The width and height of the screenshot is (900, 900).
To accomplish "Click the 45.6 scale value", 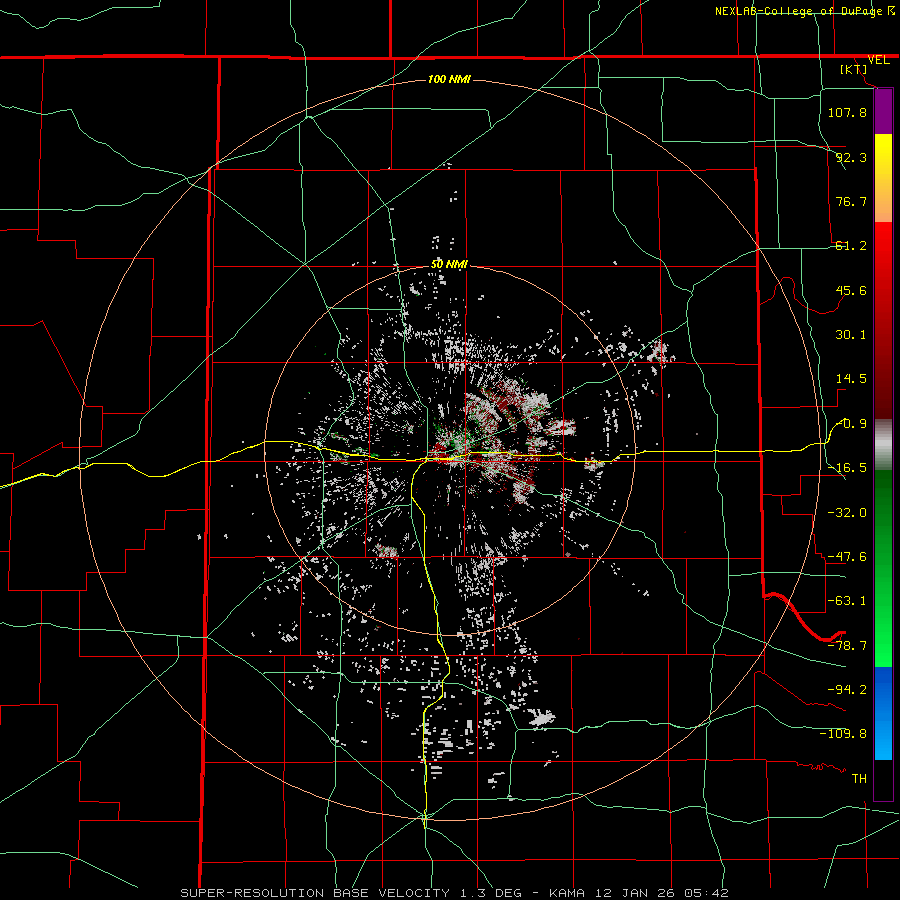I will (x=851, y=290).
